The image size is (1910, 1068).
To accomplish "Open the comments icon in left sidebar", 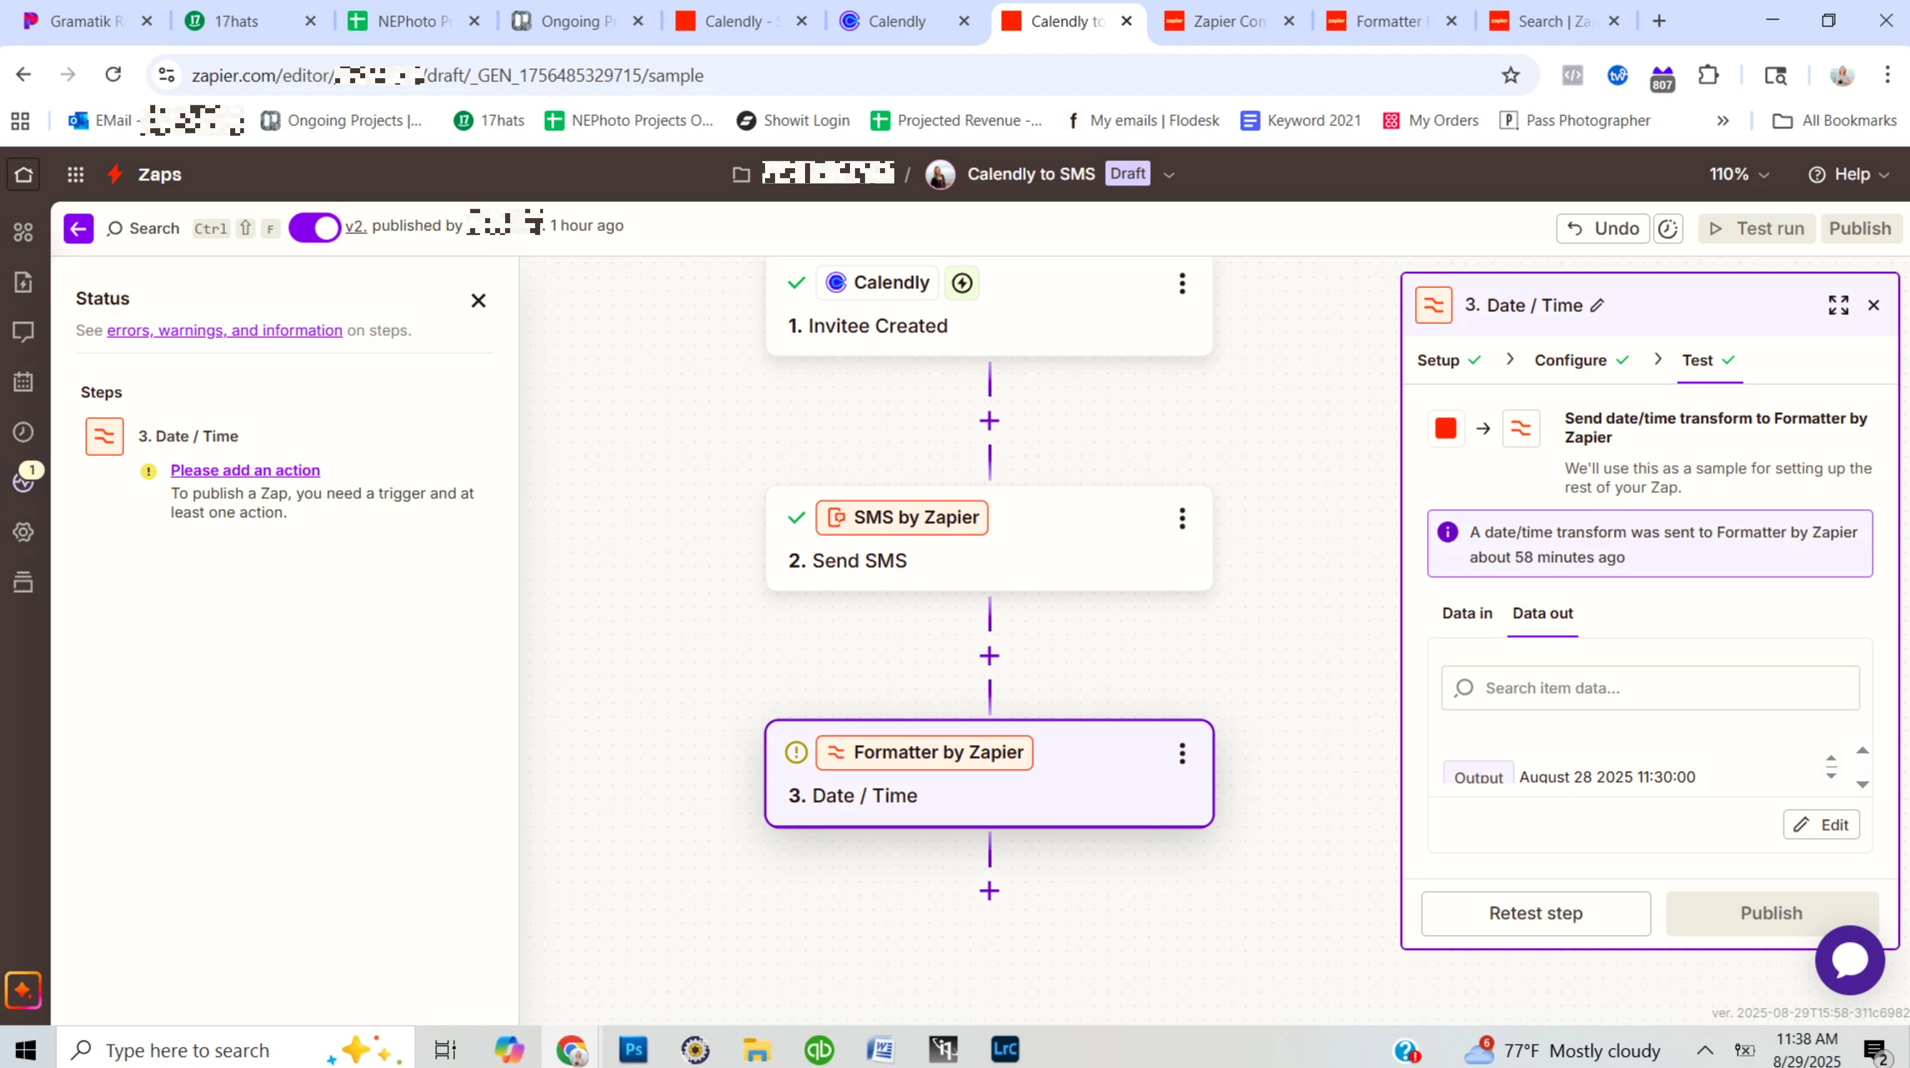I will tap(23, 332).
